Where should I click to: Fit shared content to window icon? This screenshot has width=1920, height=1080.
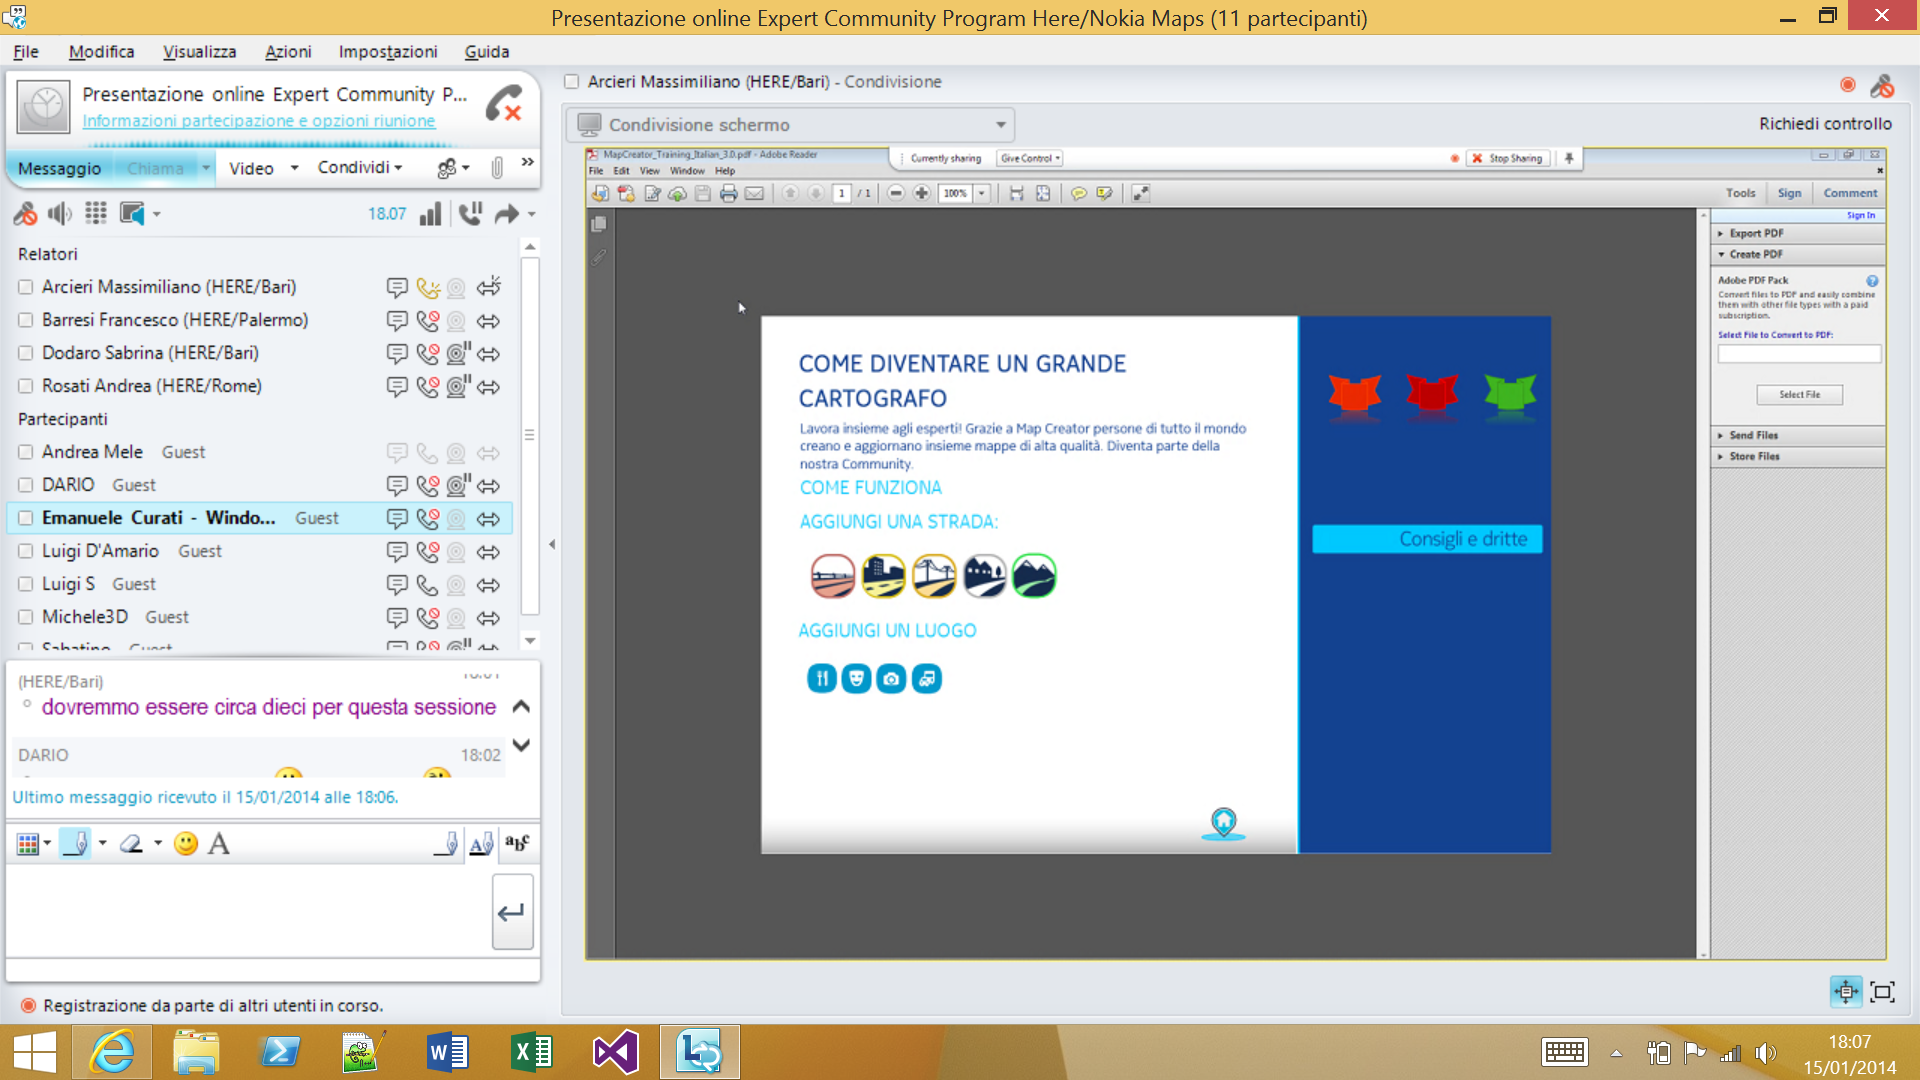tap(1846, 991)
